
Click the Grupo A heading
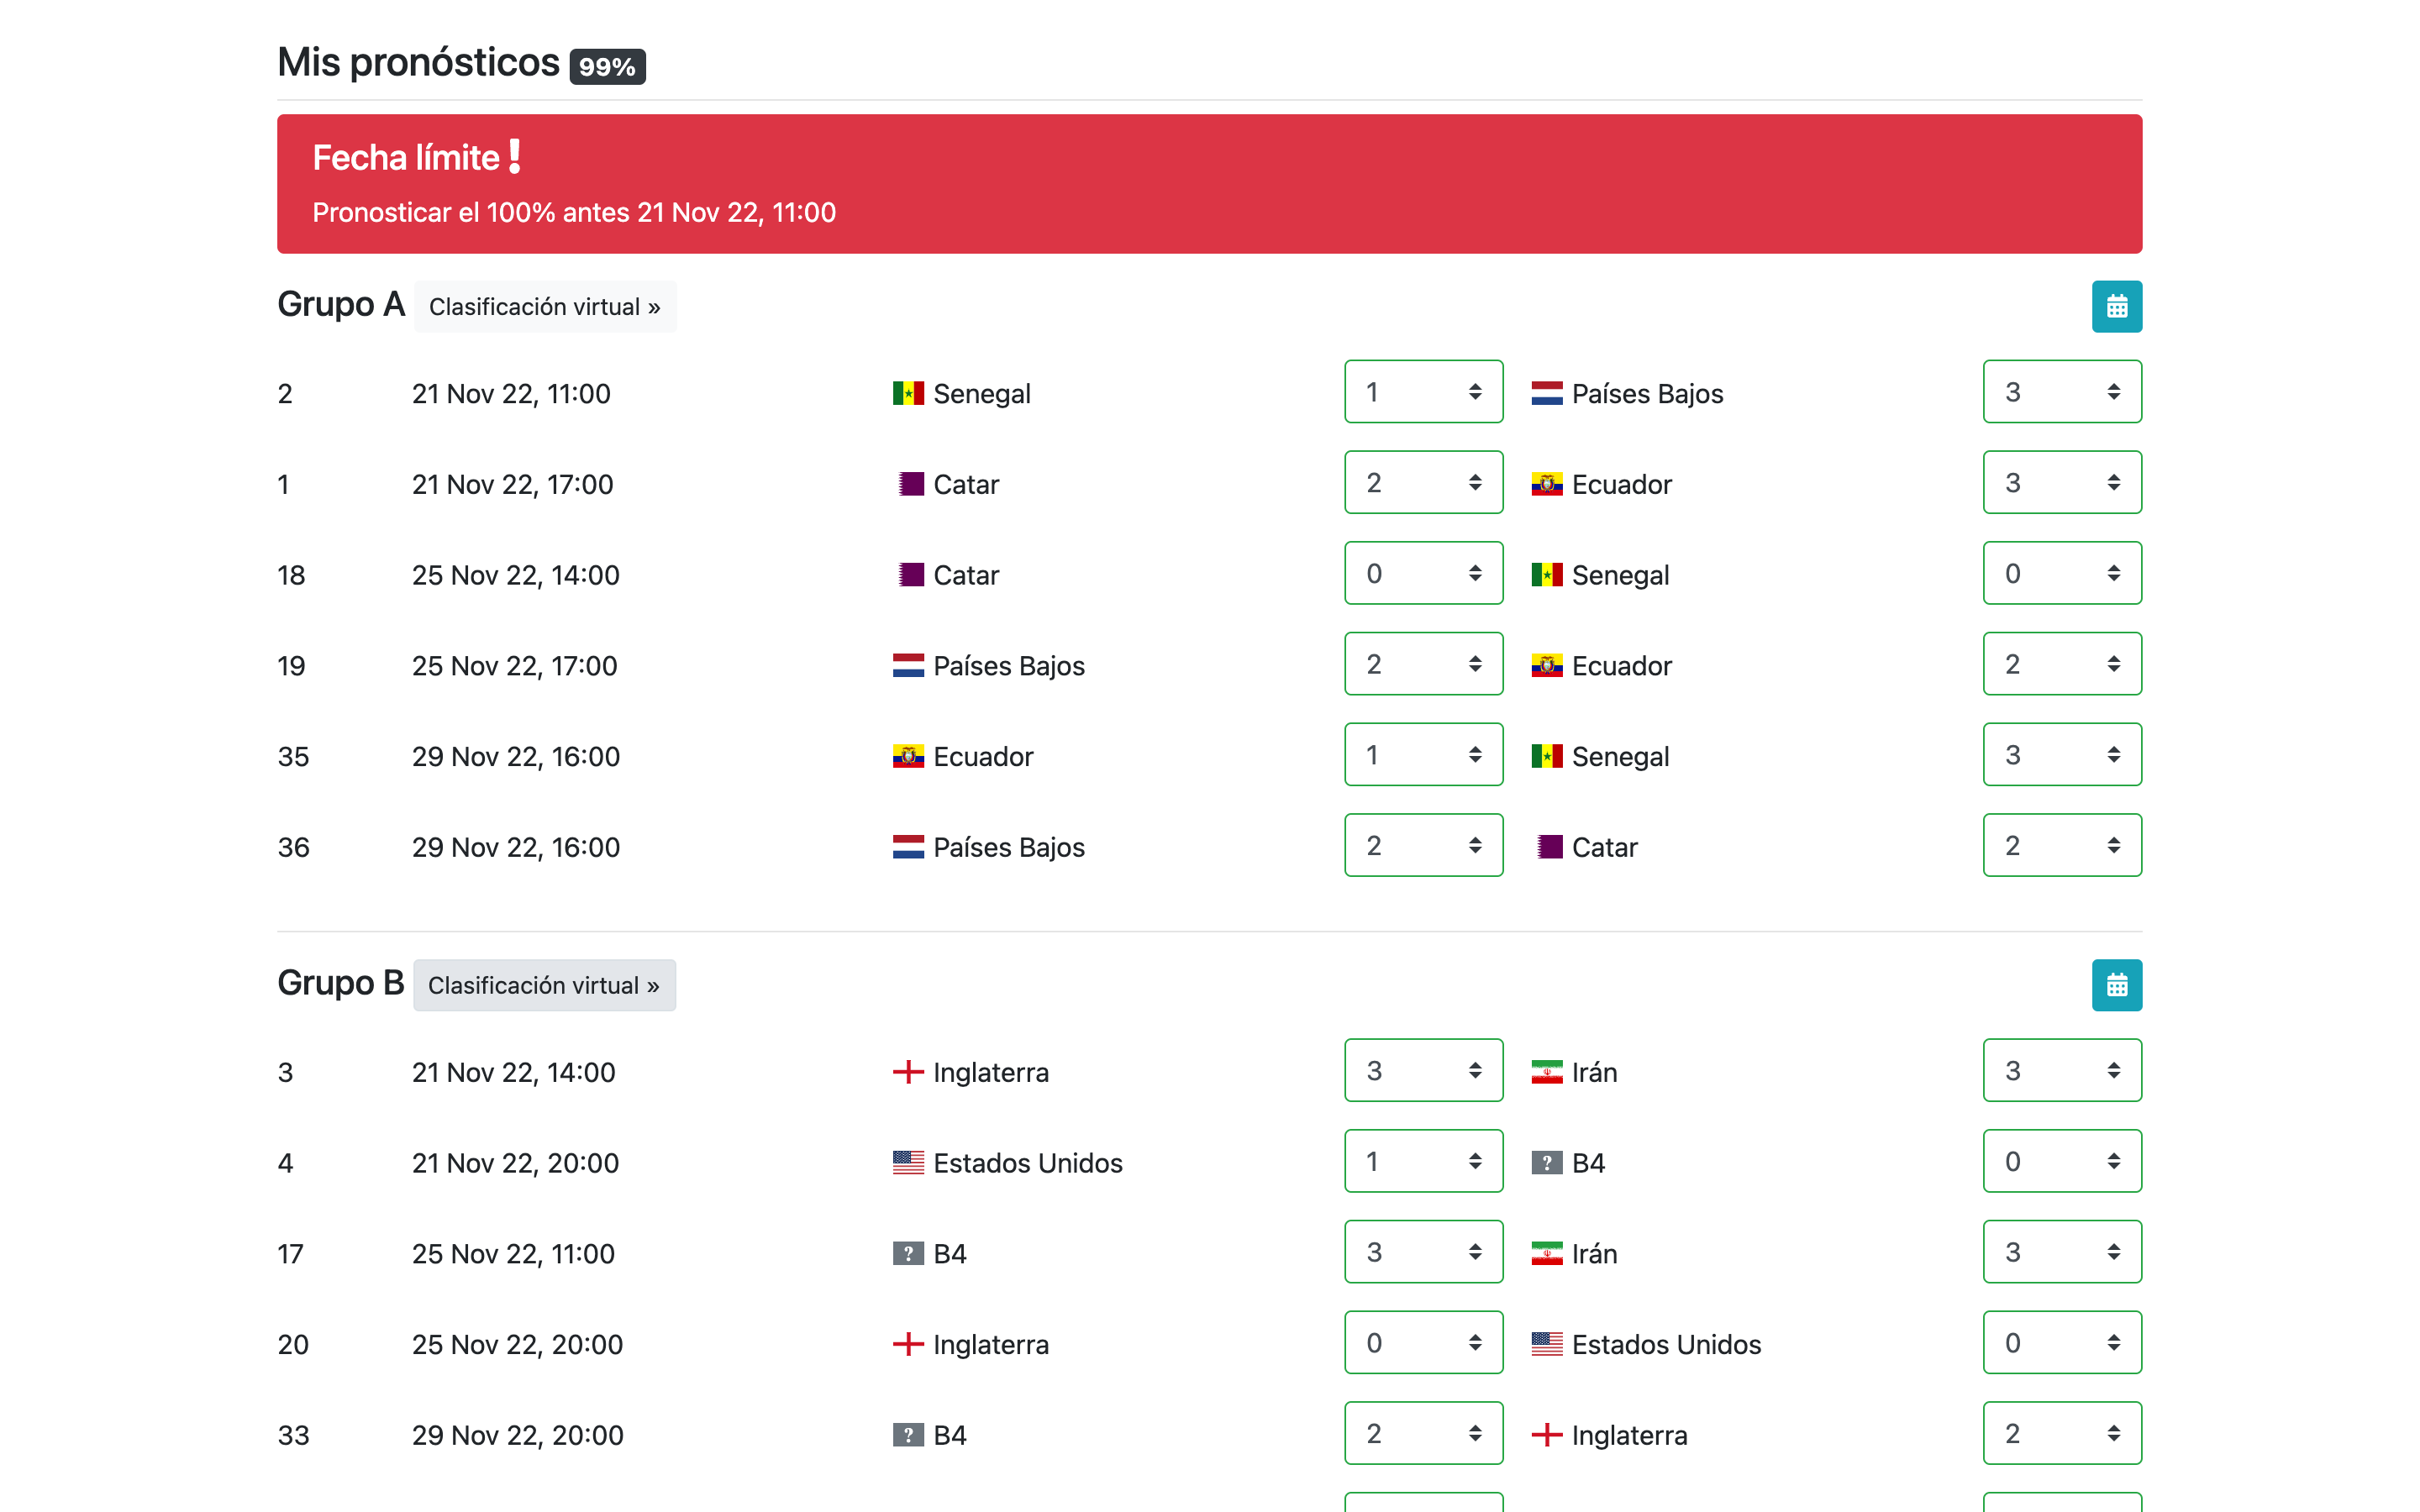pyautogui.click(x=340, y=304)
